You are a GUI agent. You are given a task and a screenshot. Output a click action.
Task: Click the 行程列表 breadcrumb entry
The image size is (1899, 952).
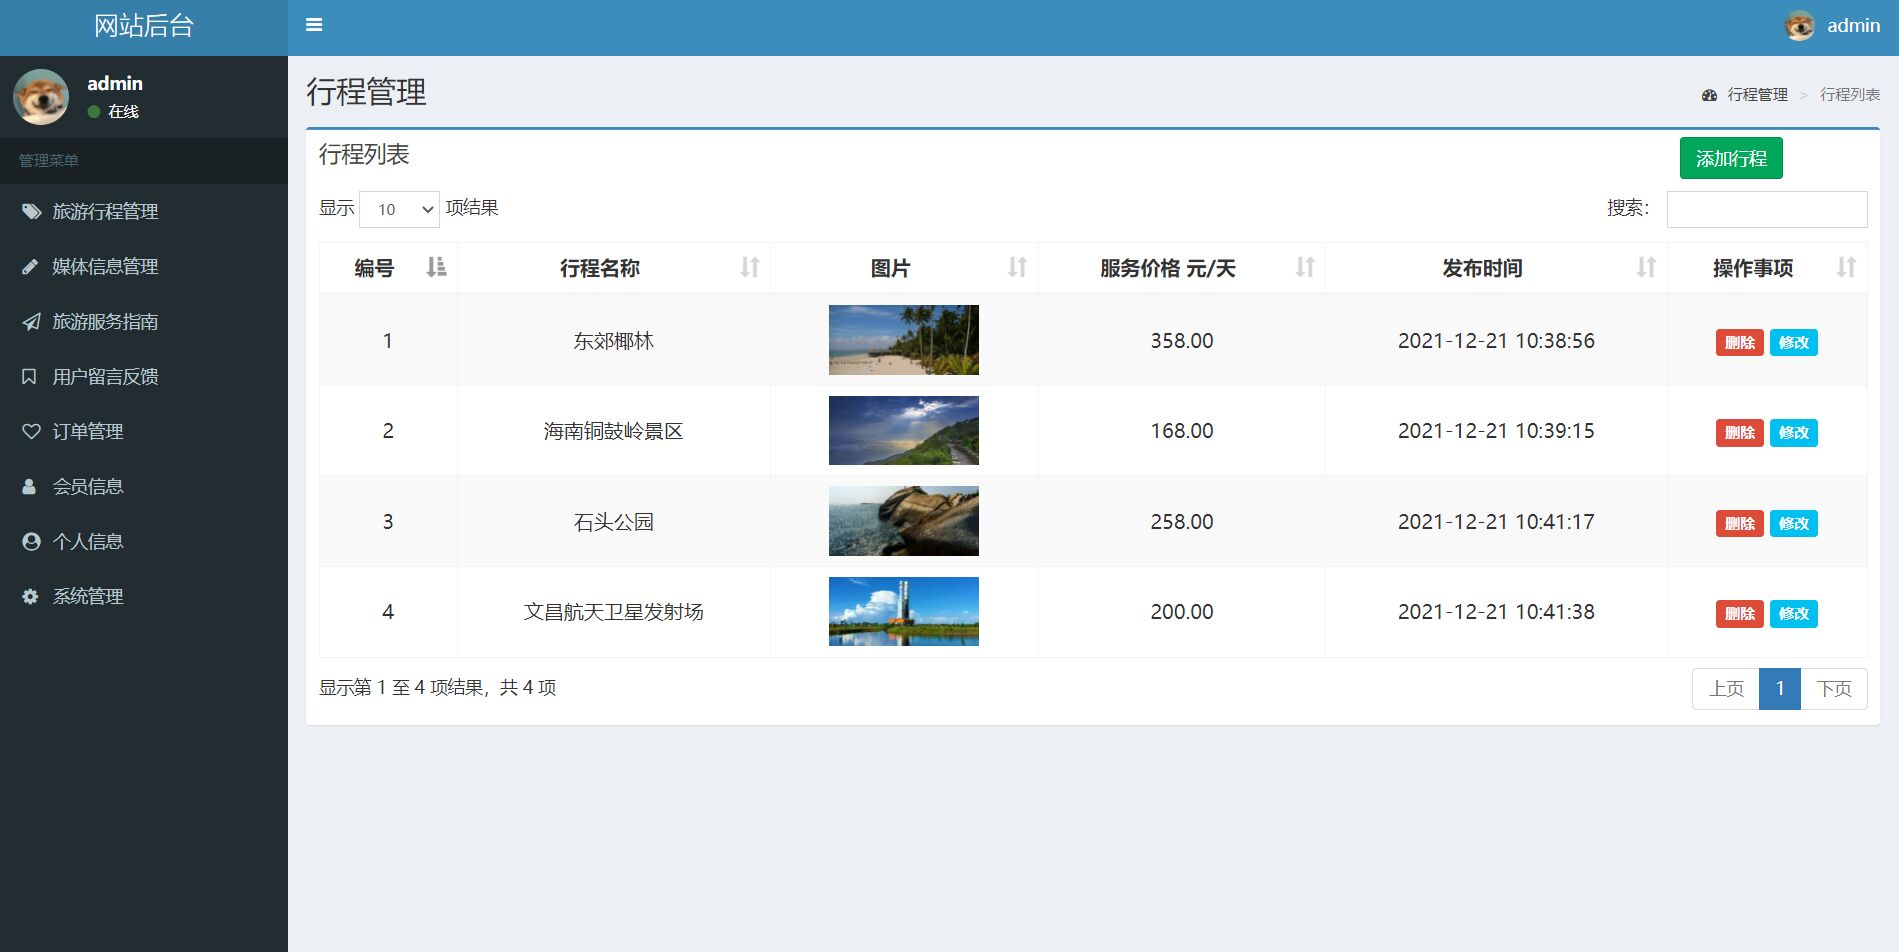tap(1850, 95)
